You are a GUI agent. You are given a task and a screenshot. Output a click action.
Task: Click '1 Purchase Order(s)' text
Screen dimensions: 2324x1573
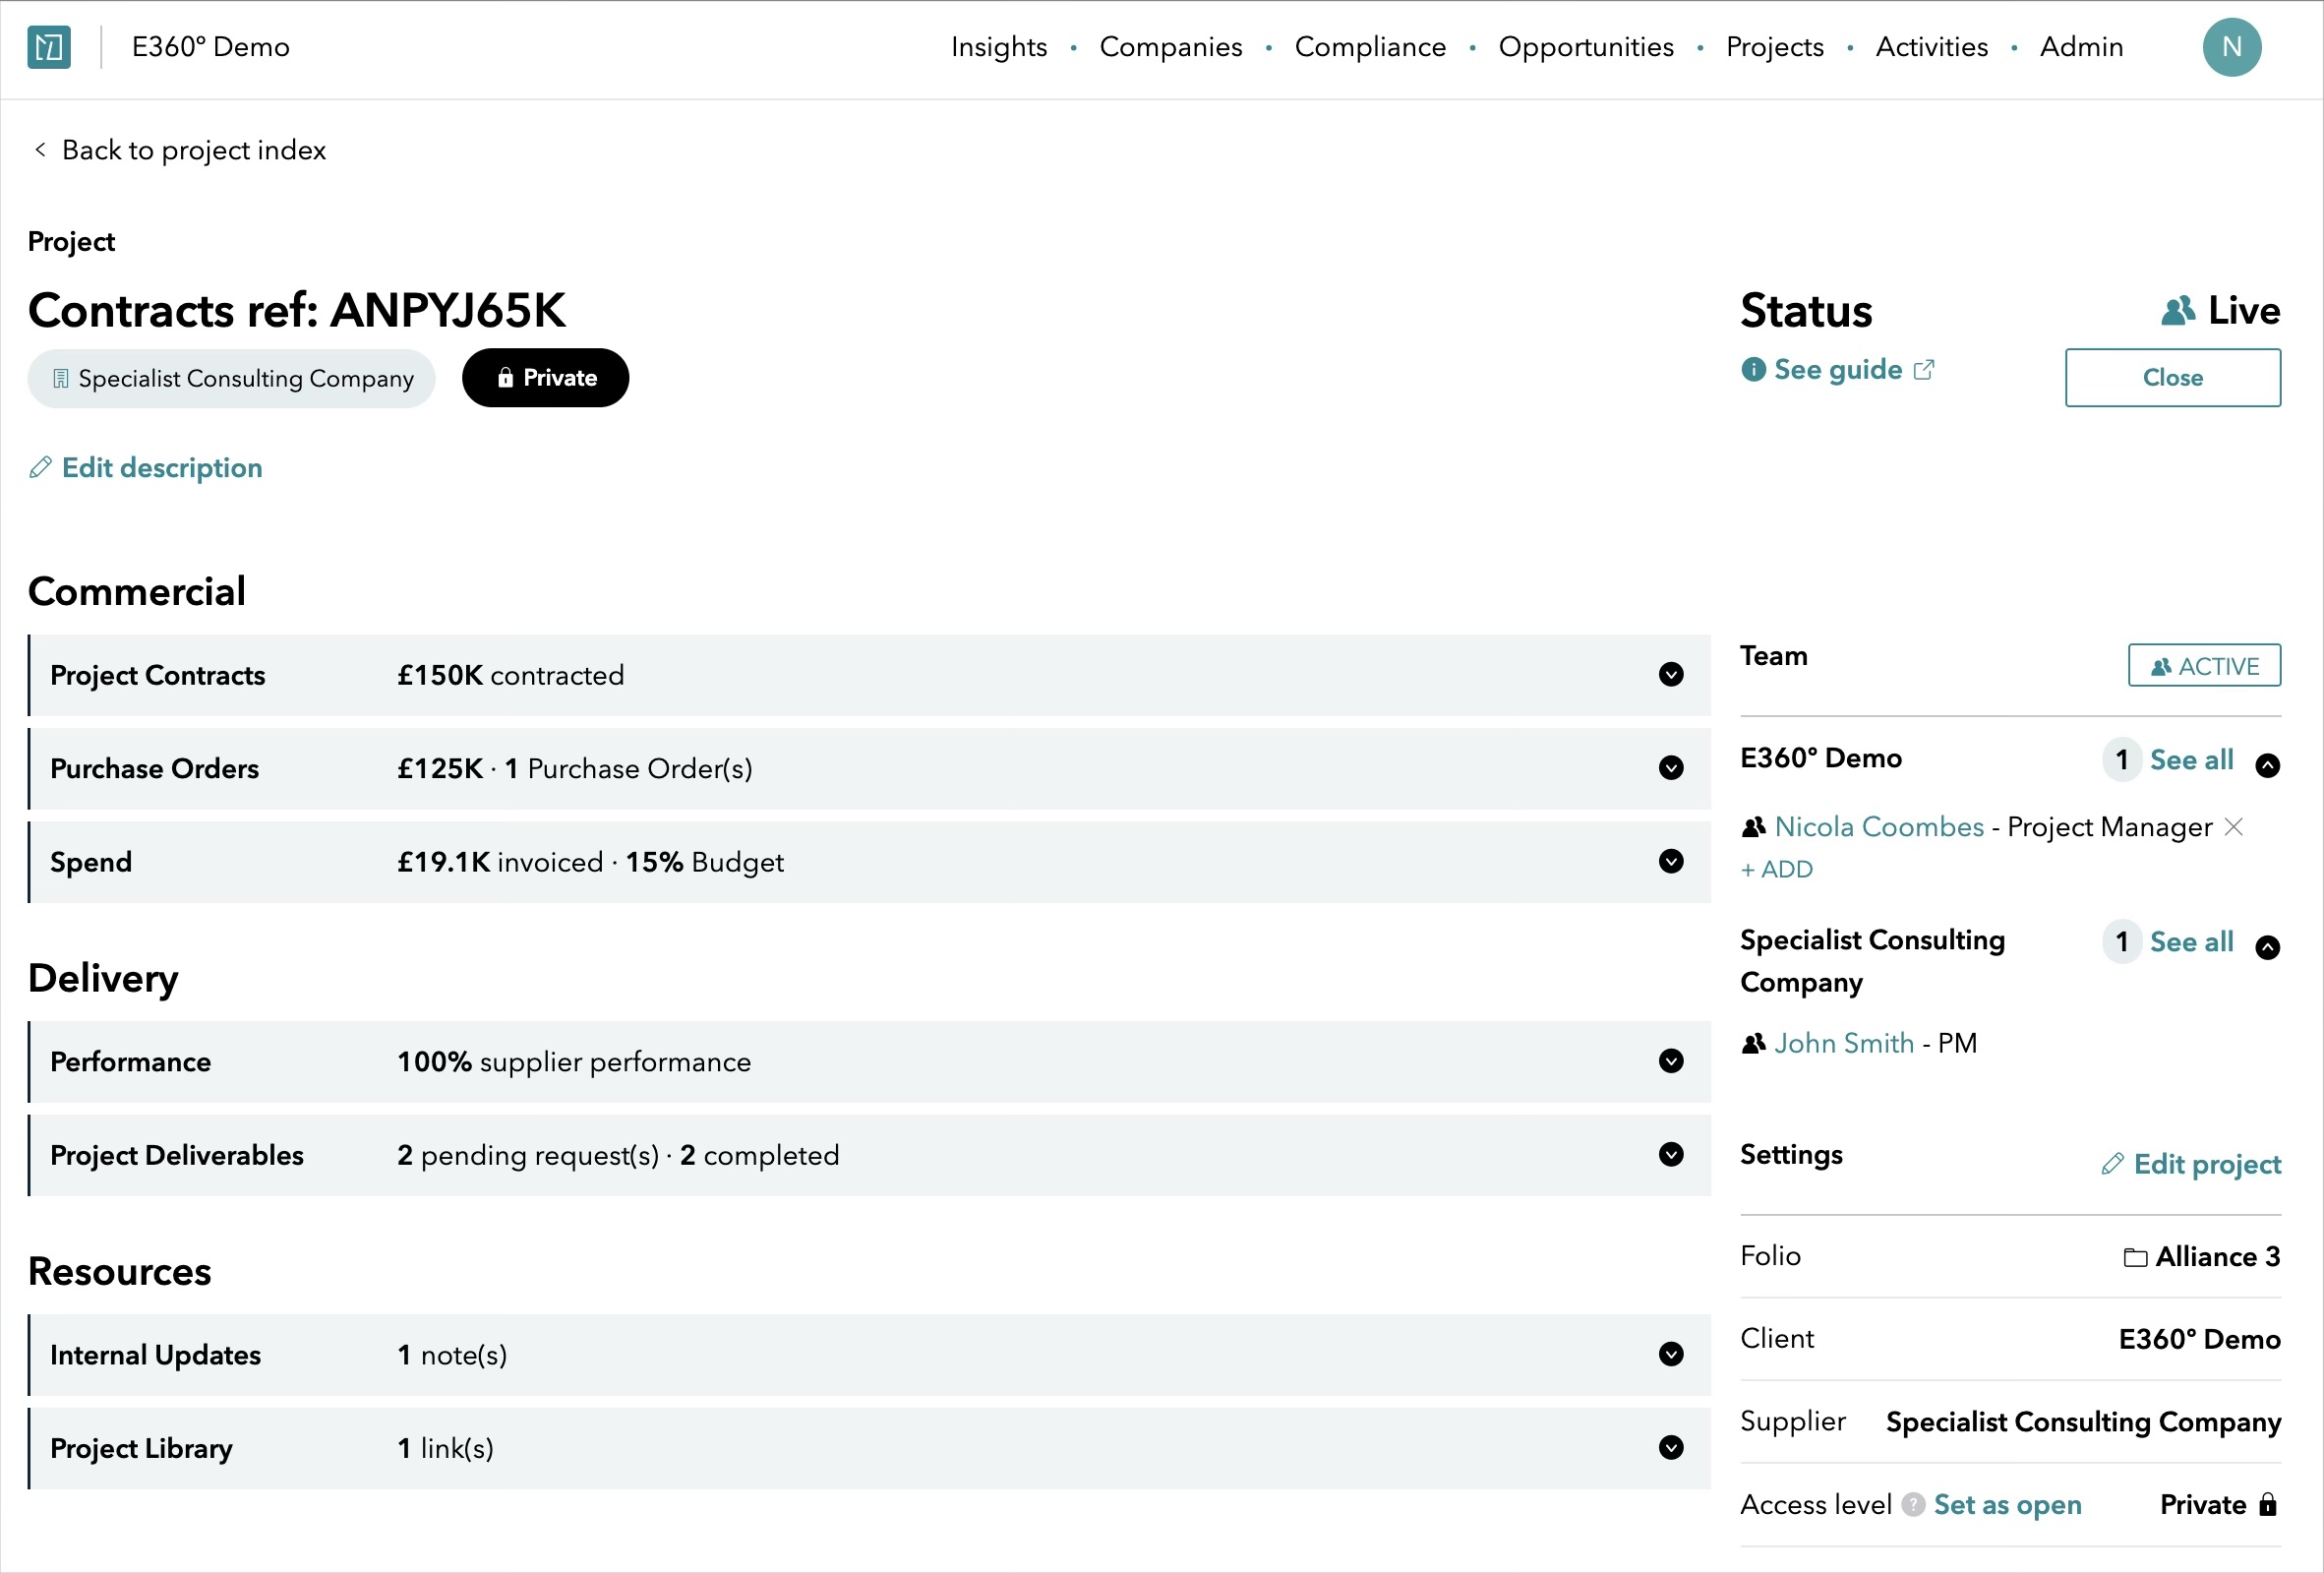628,769
